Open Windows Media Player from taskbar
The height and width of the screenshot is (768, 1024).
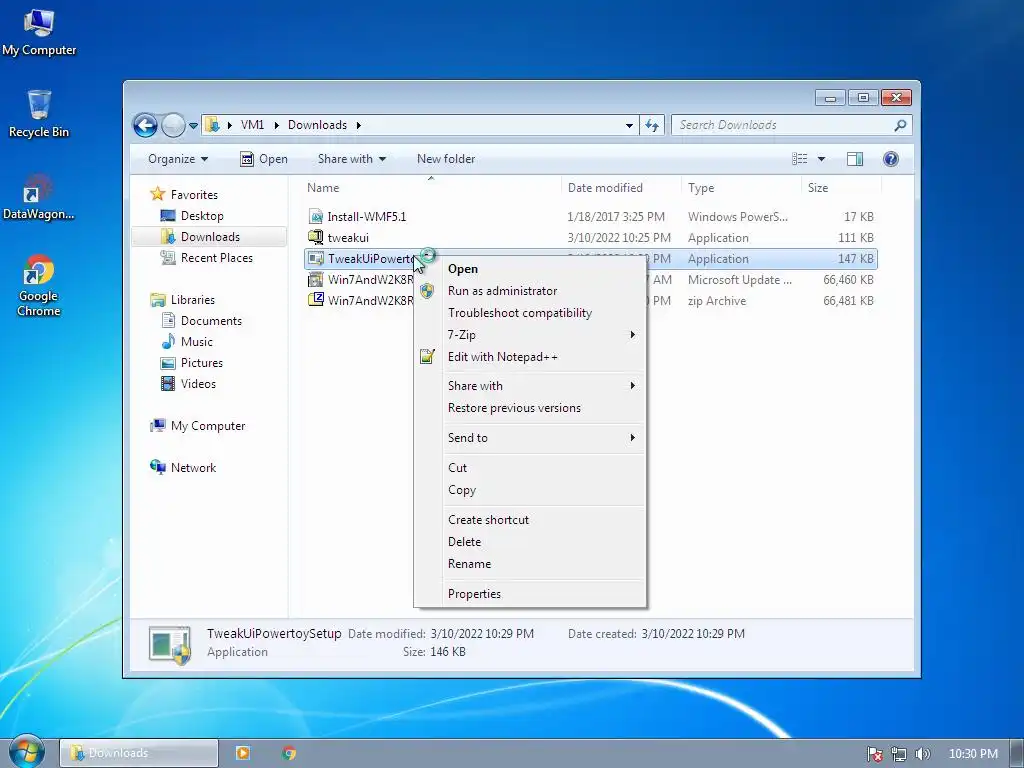tap(242, 753)
